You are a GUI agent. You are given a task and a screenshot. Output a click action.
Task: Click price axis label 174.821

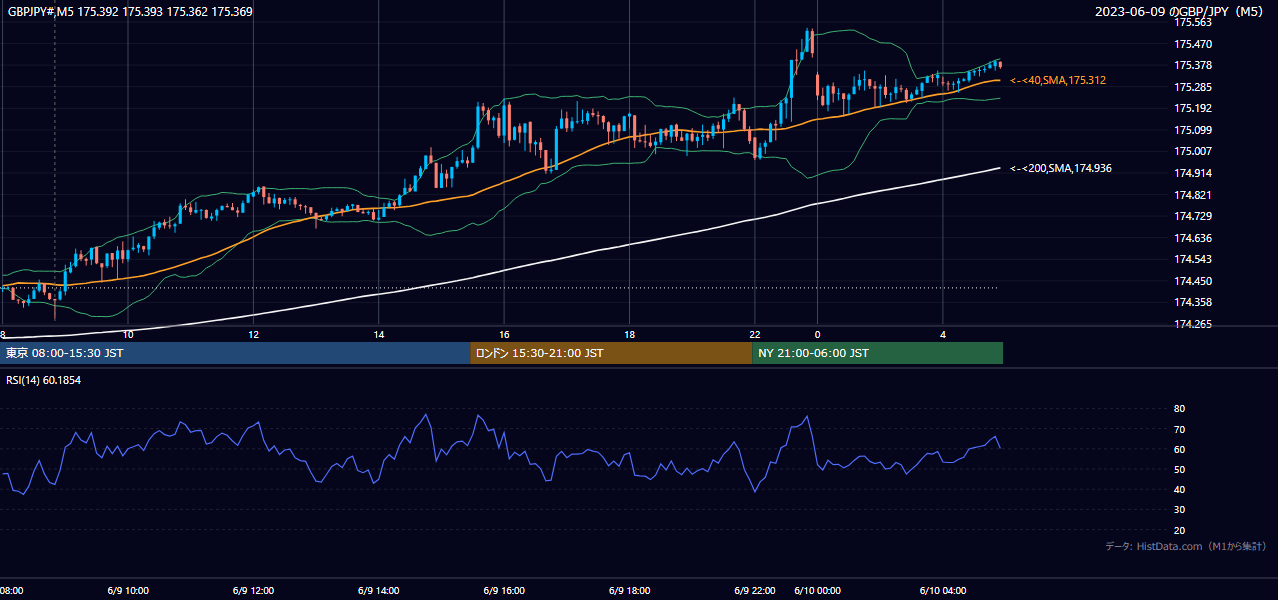click(1193, 195)
